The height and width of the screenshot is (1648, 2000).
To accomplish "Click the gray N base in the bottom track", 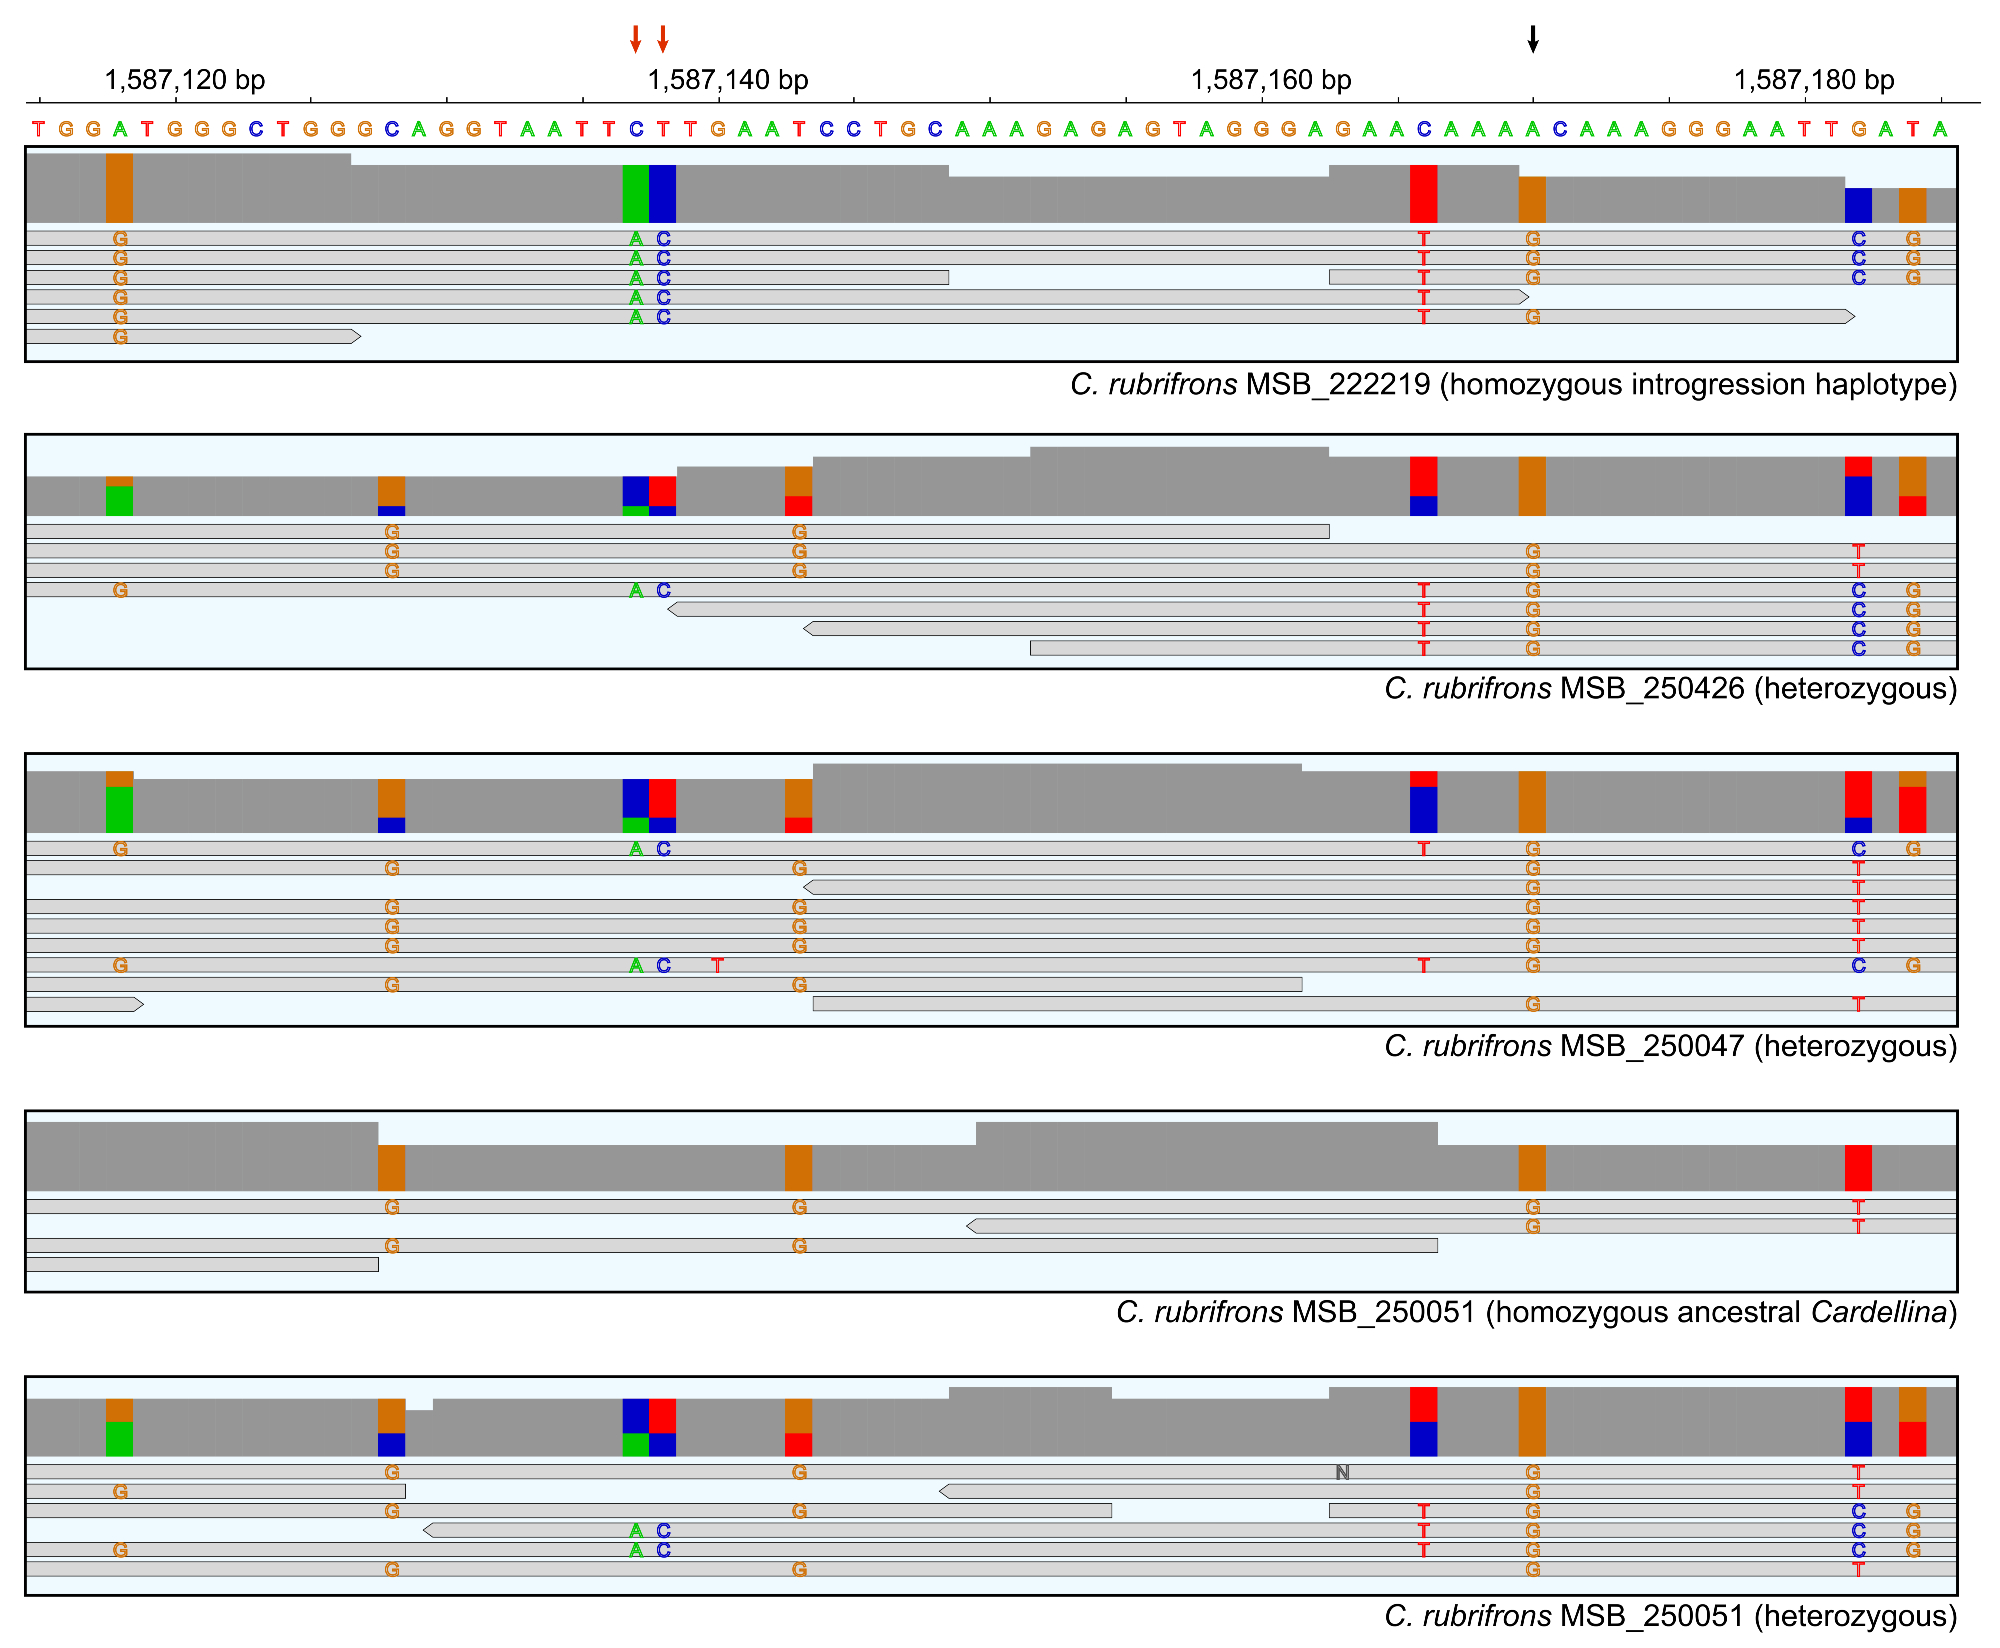I will point(1342,1472).
